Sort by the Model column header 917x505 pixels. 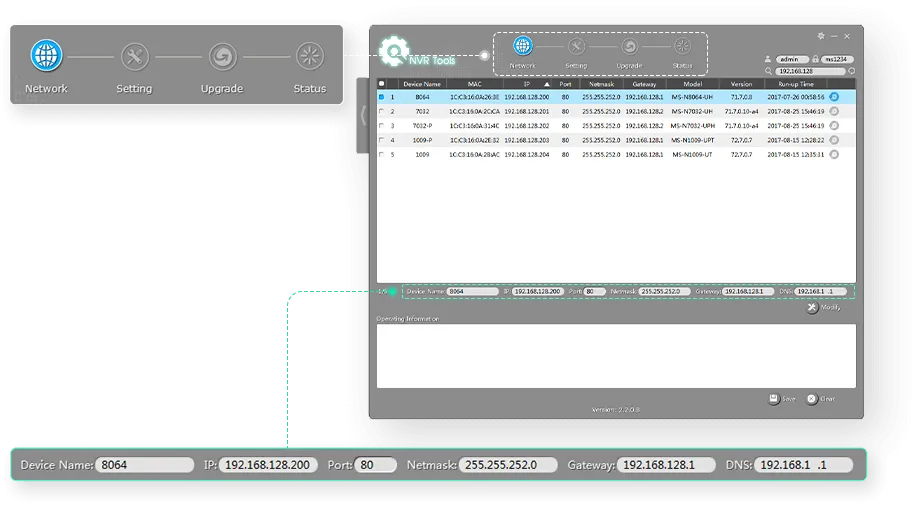point(692,84)
